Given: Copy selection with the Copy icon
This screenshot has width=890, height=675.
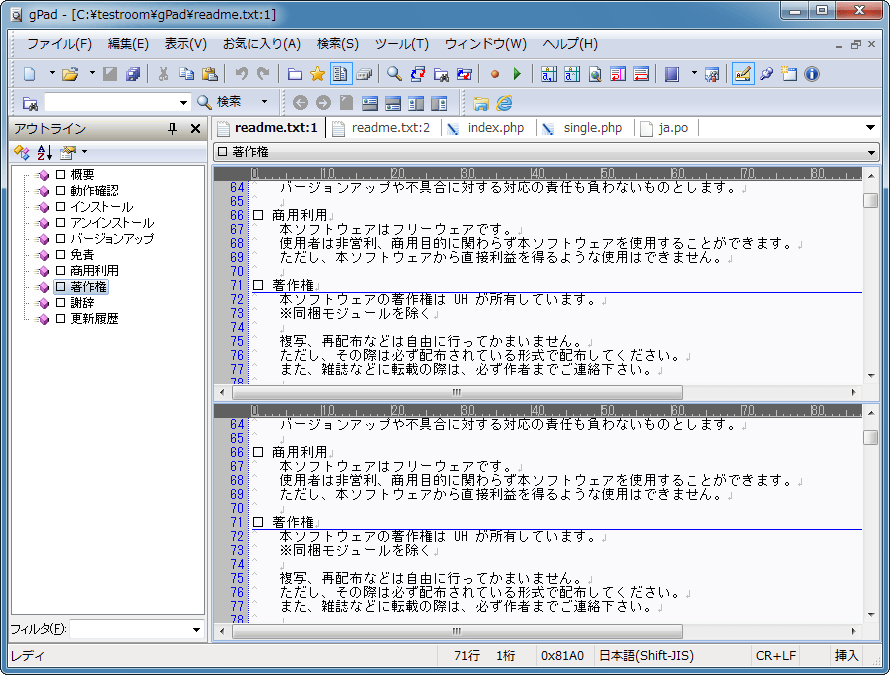Looking at the screenshot, I should pyautogui.click(x=187, y=74).
